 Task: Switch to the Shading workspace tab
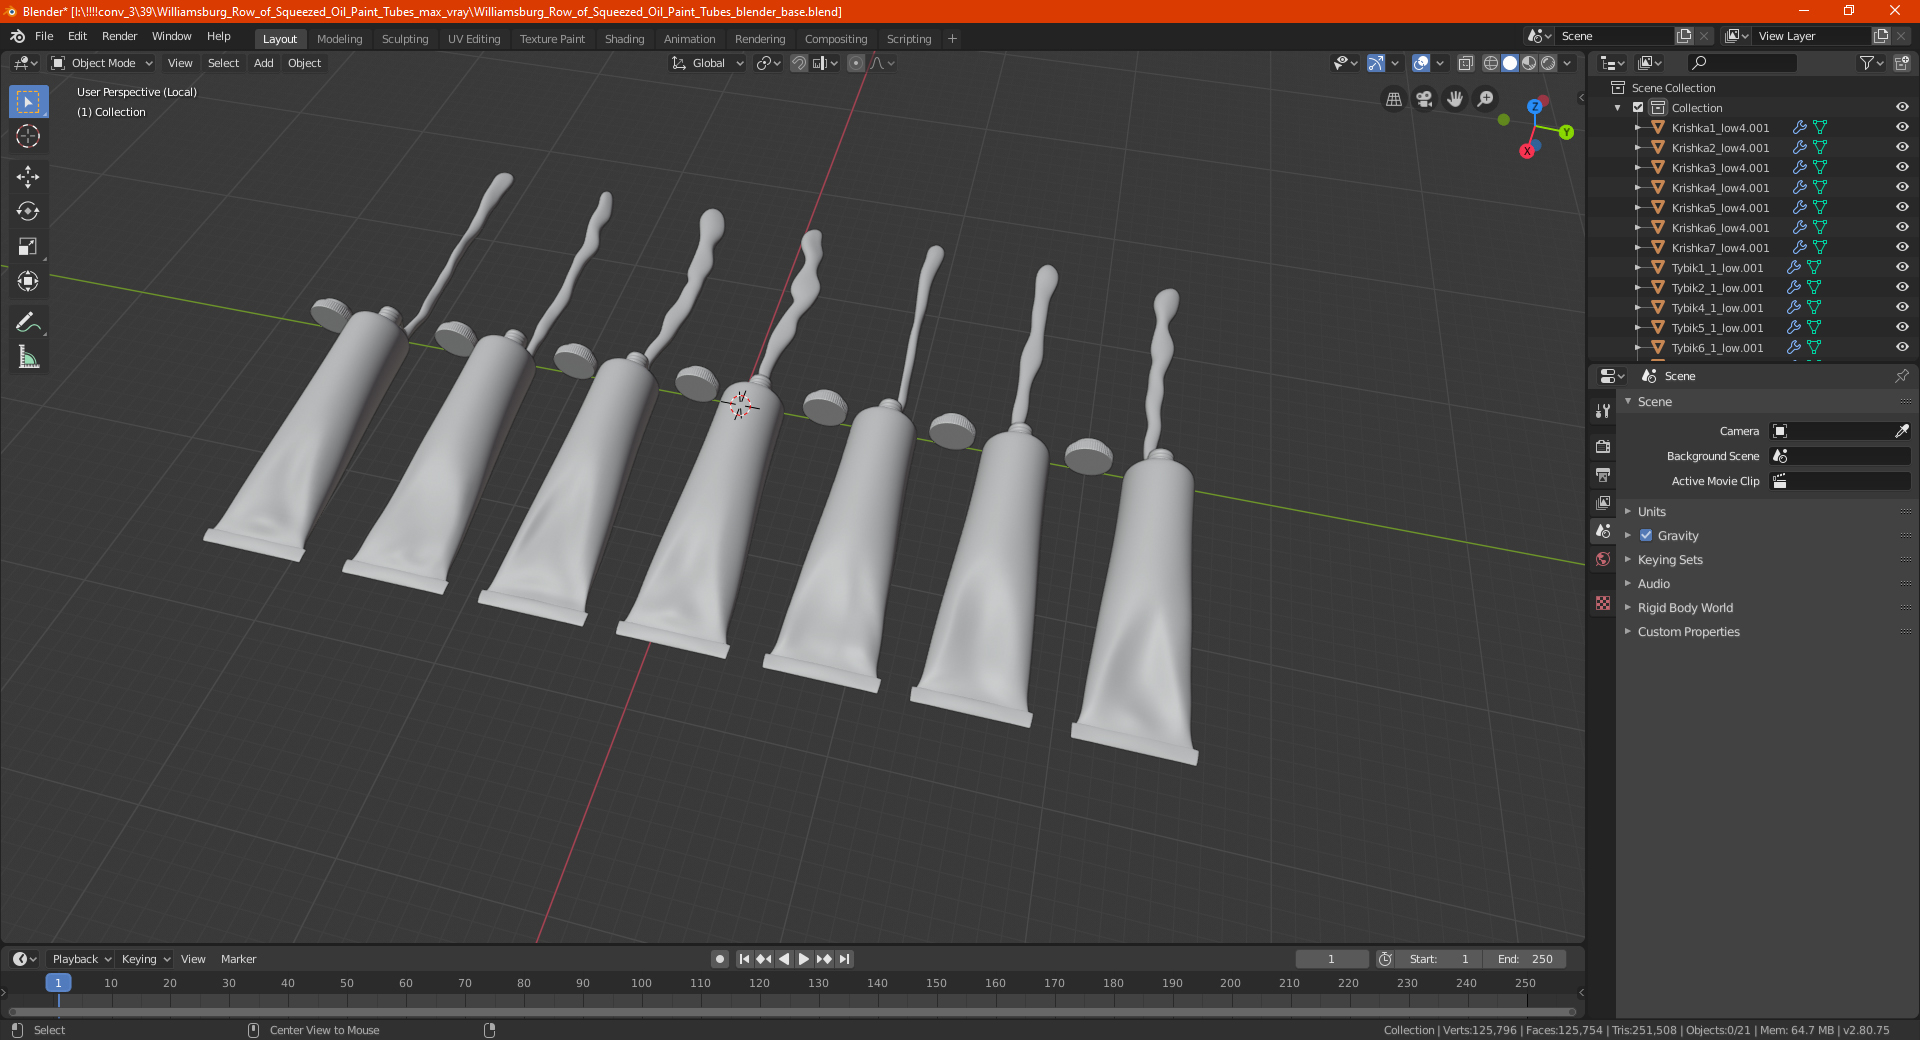[x=624, y=39]
